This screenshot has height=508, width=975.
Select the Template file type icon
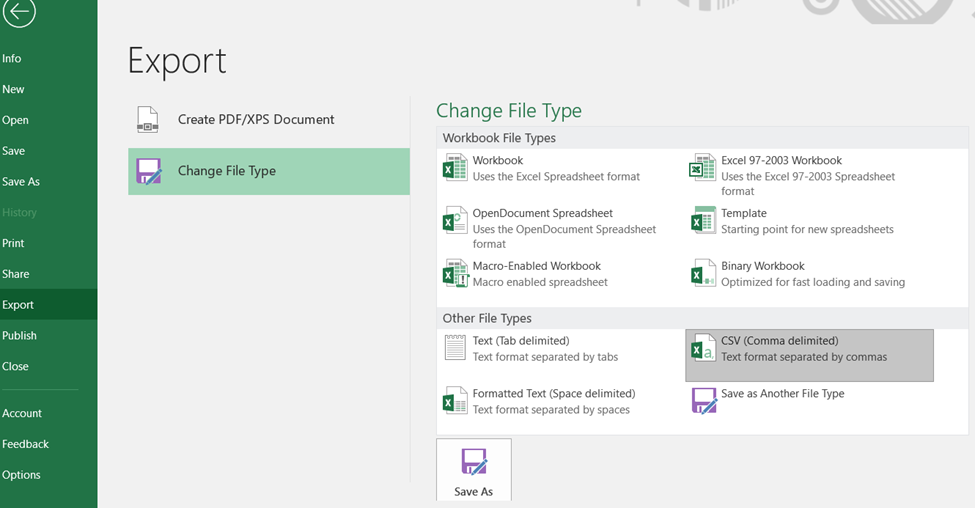(703, 220)
